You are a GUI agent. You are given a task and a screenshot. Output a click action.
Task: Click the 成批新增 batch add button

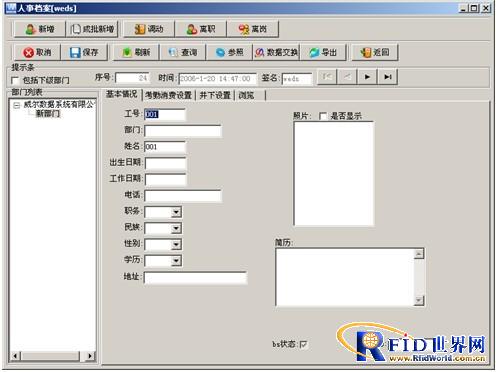point(92,29)
